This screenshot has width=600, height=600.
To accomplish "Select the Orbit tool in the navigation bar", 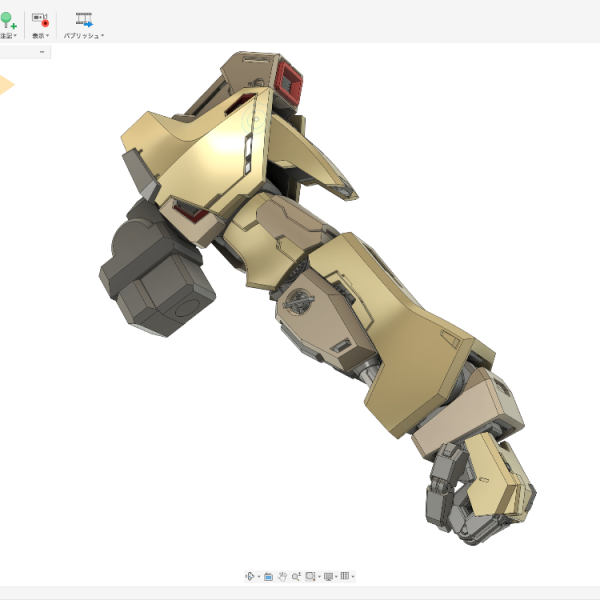I will pos(250,576).
